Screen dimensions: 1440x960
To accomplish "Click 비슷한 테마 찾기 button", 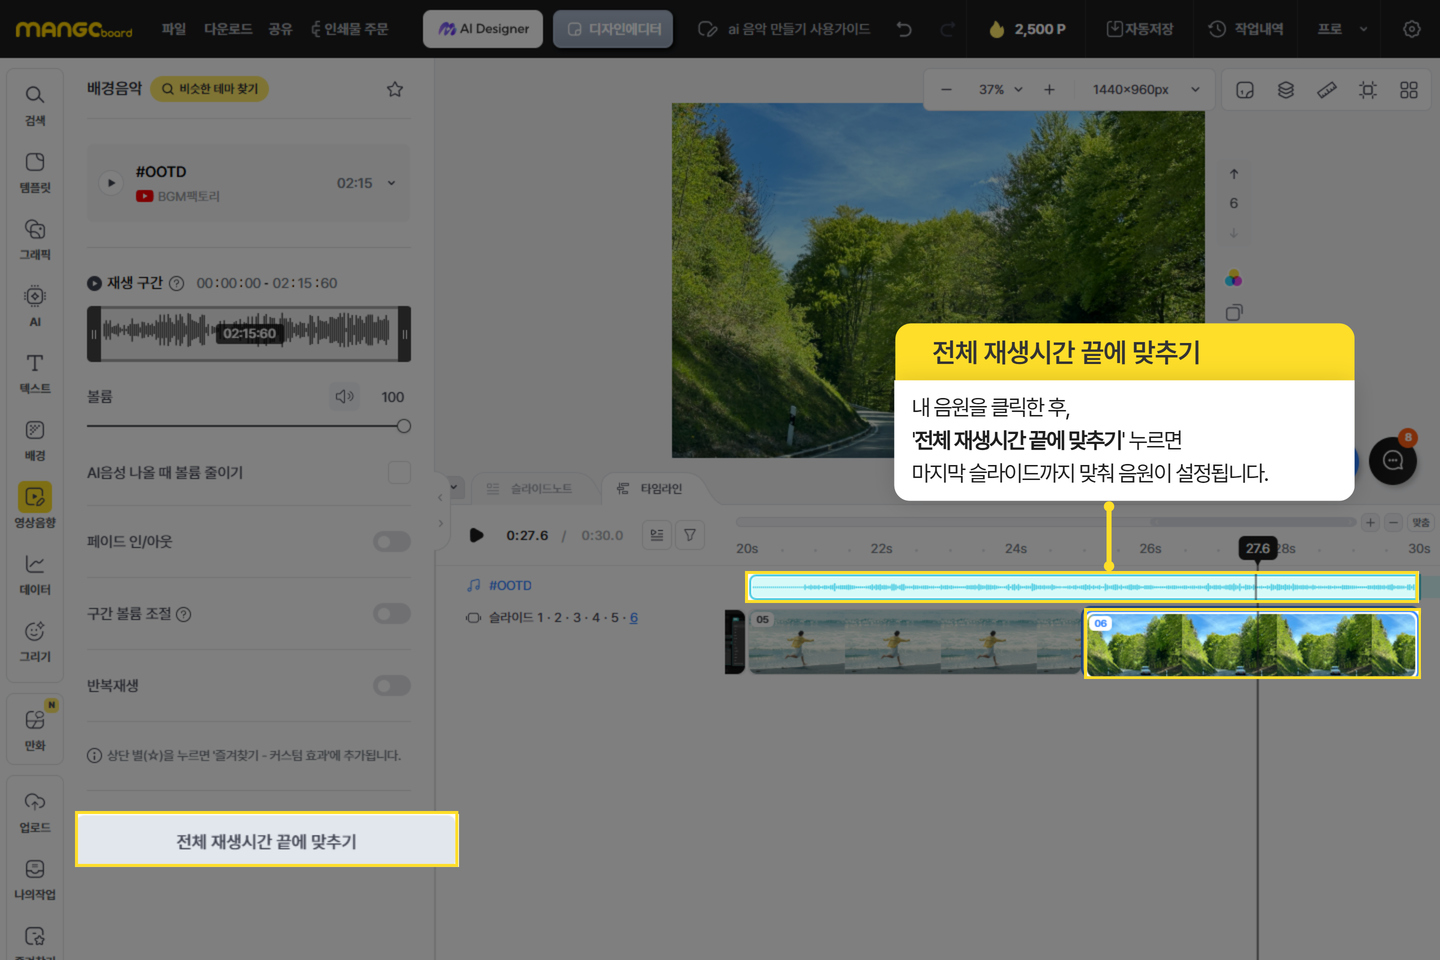I will (x=209, y=89).
